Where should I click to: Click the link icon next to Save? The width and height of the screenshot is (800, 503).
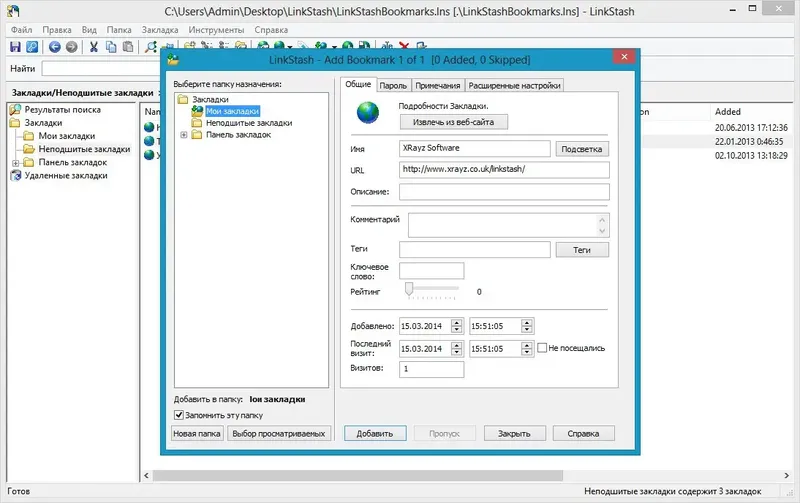point(32,47)
